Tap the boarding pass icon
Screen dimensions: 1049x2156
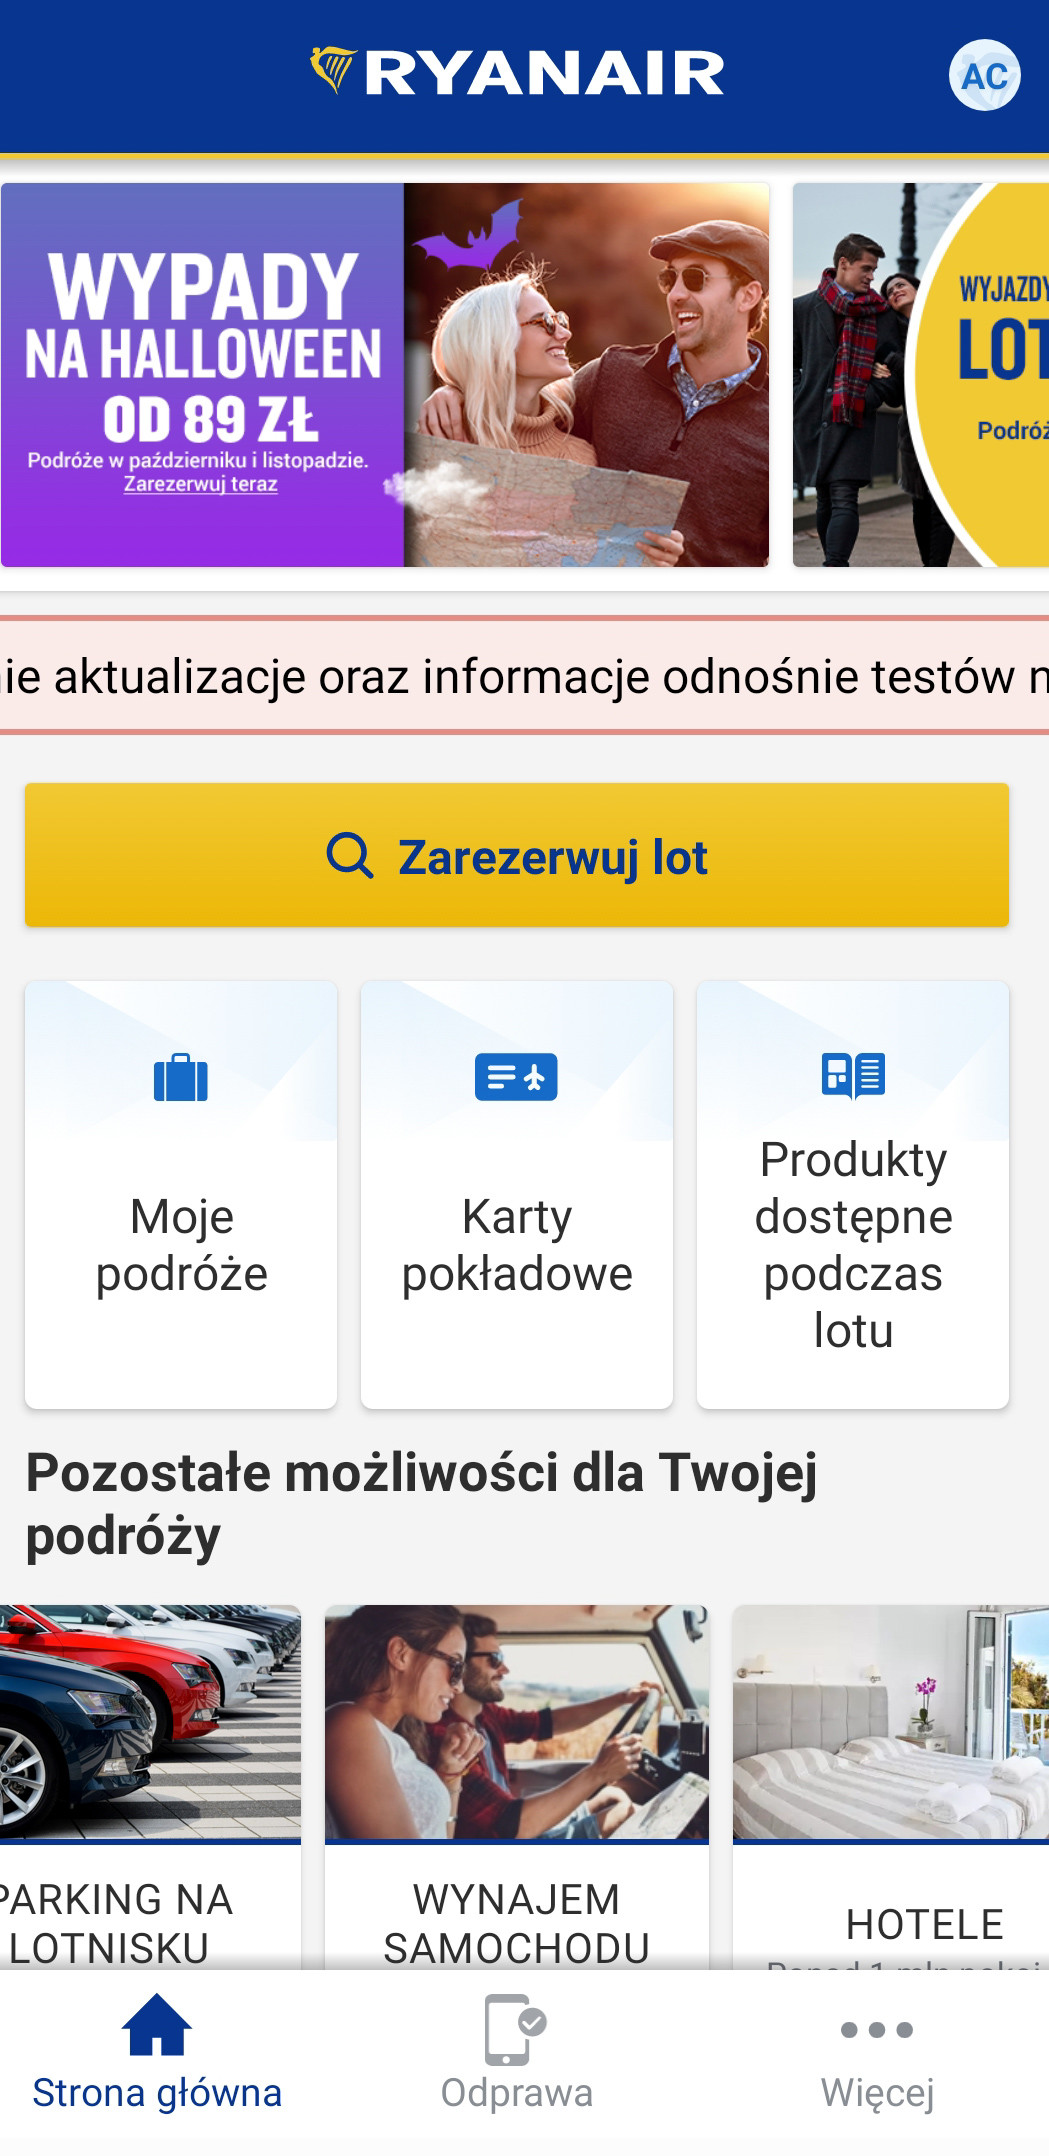pyautogui.click(x=516, y=1077)
